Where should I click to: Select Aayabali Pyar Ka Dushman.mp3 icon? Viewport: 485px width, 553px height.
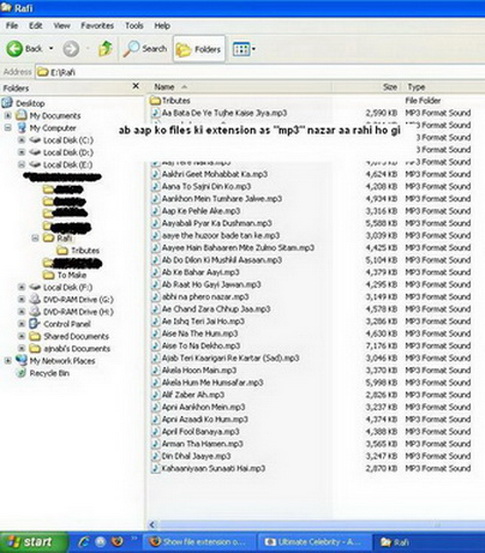point(155,223)
